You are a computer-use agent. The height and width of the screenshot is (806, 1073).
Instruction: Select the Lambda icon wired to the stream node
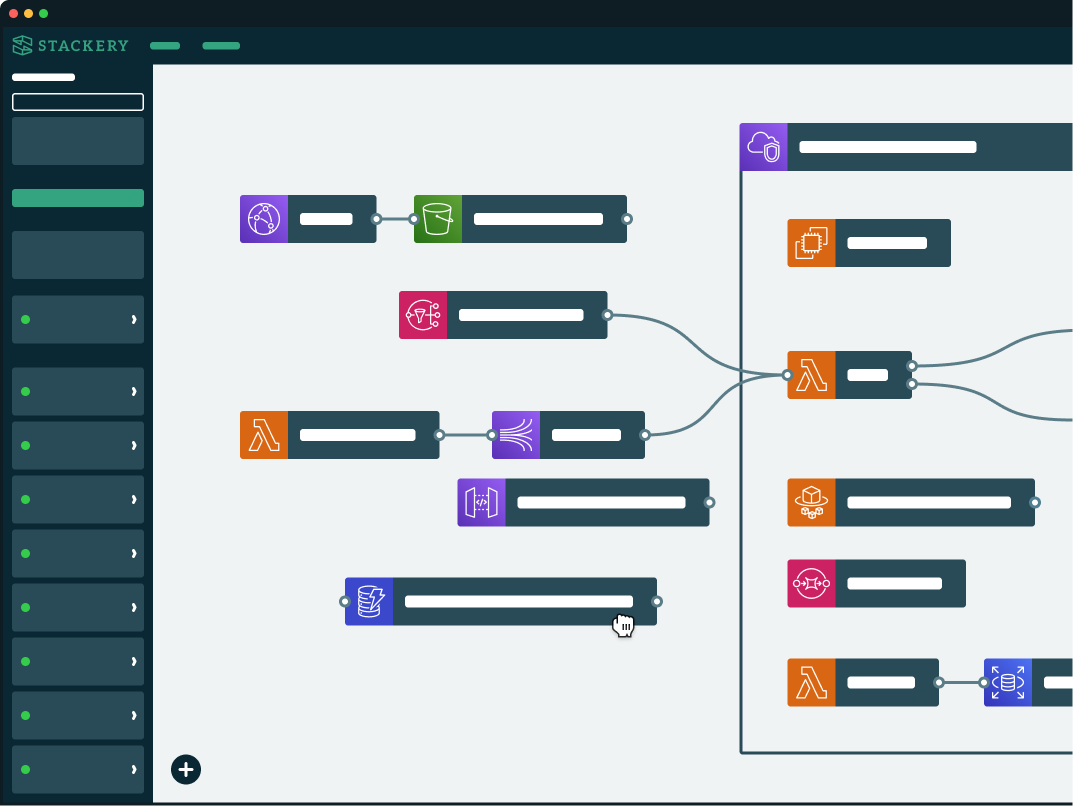[264, 435]
